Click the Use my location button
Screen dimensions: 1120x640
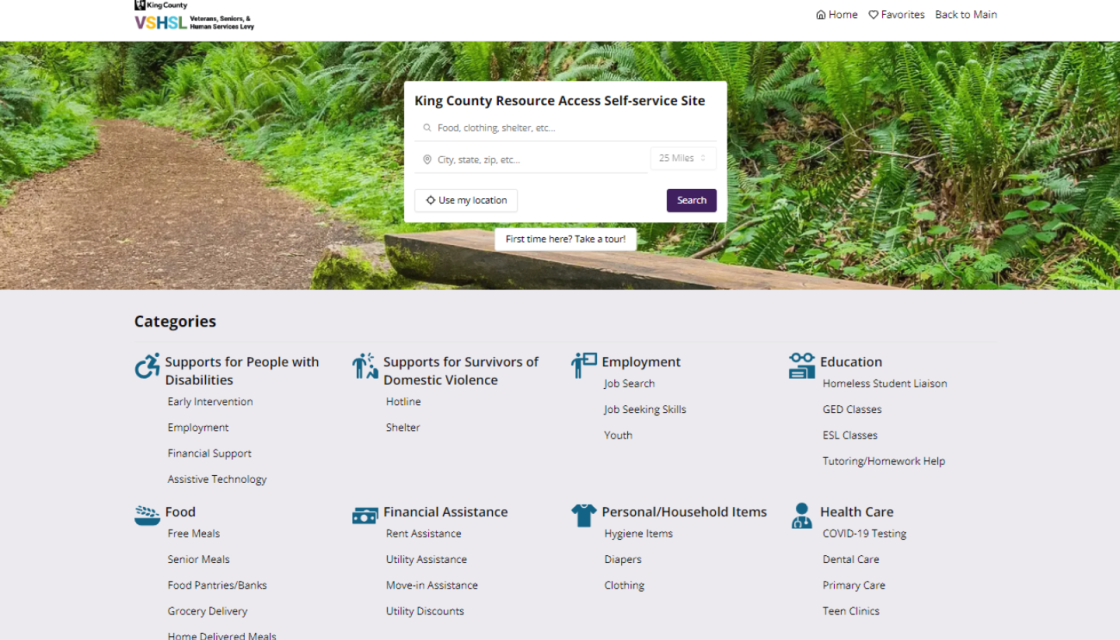466,200
